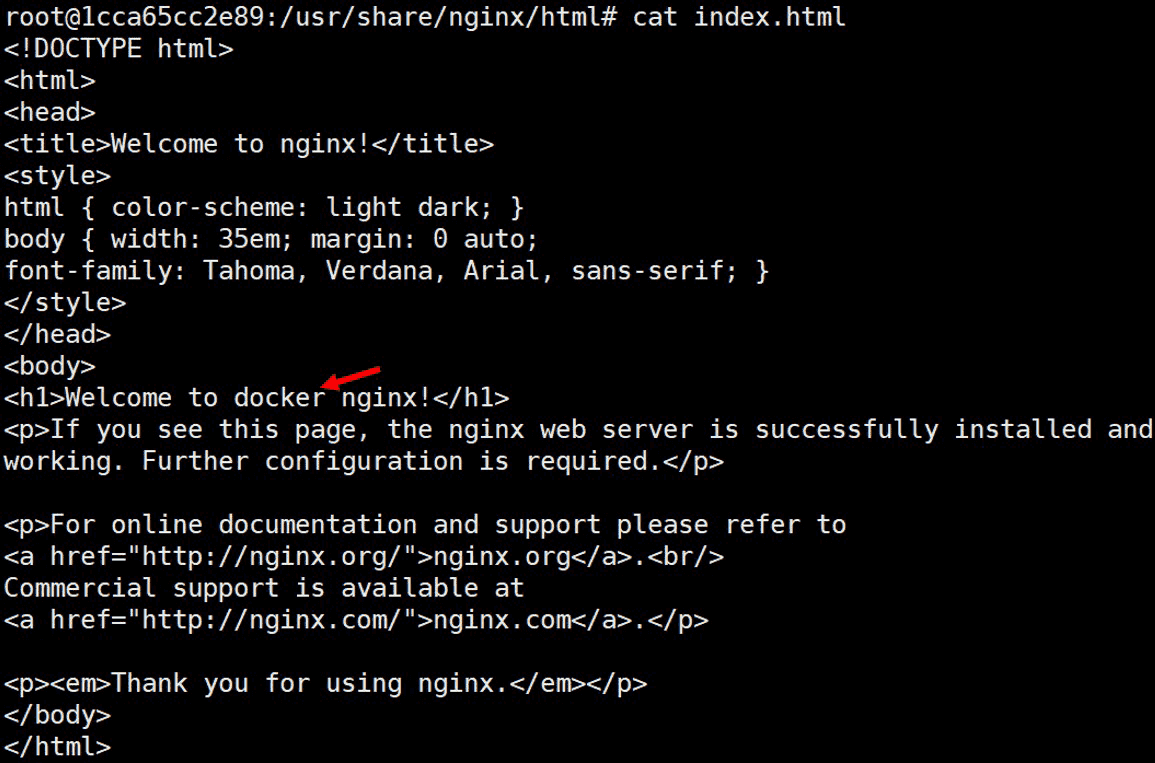
Task: Click the opening <body> tag line
Action: [50, 366]
